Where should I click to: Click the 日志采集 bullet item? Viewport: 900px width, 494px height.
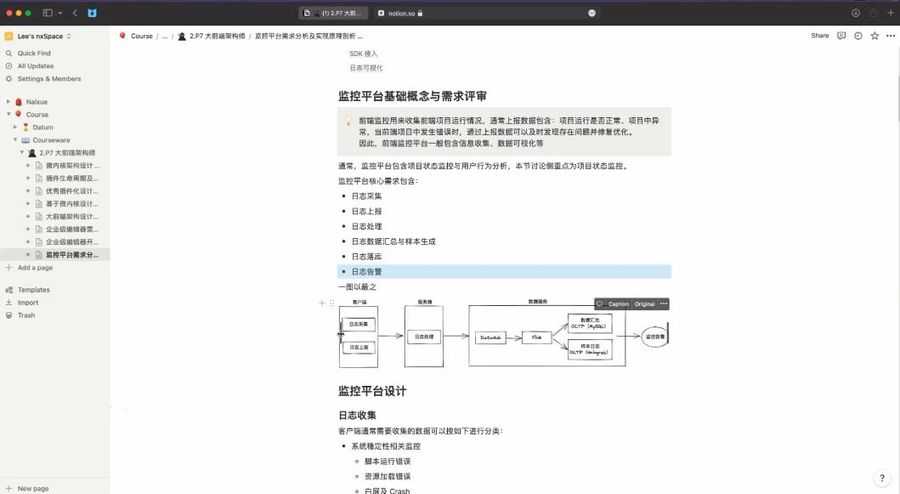point(367,196)
